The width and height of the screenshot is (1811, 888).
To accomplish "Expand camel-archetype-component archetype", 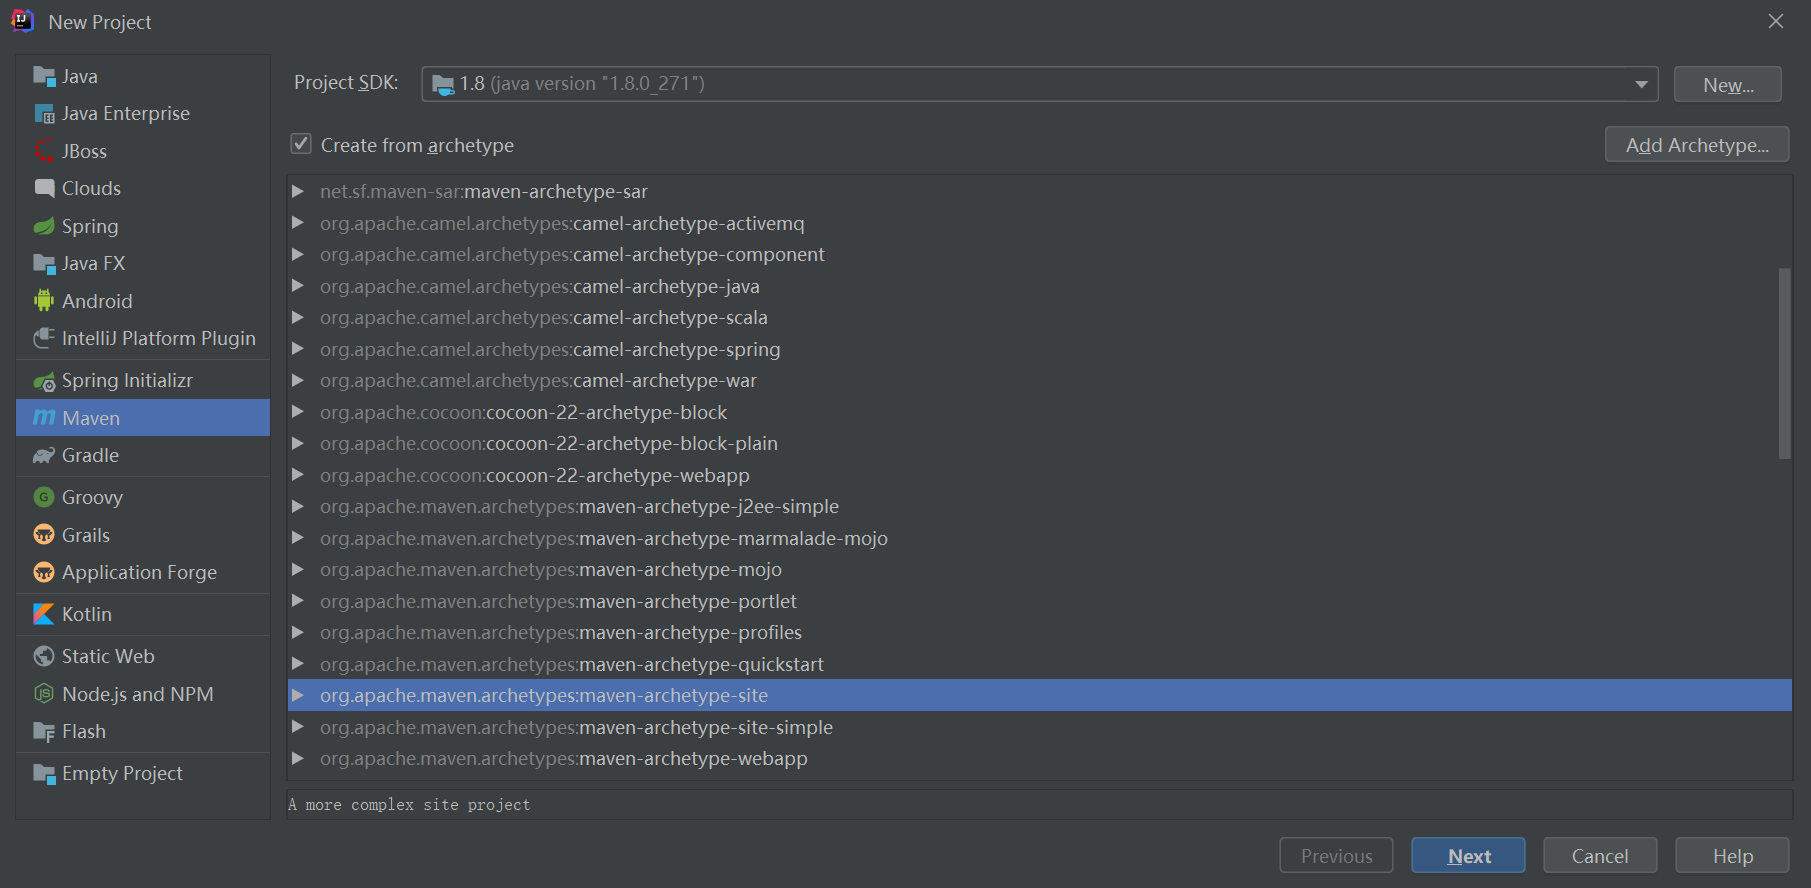I will (298, 254).
